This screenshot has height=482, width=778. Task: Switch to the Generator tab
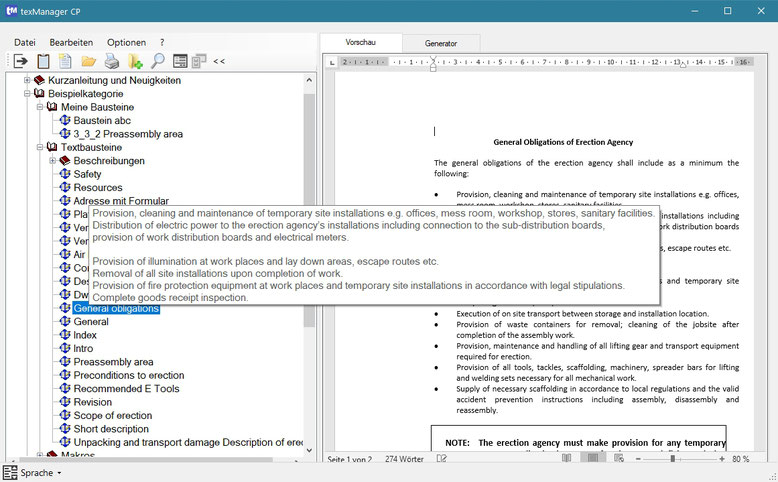441,44
